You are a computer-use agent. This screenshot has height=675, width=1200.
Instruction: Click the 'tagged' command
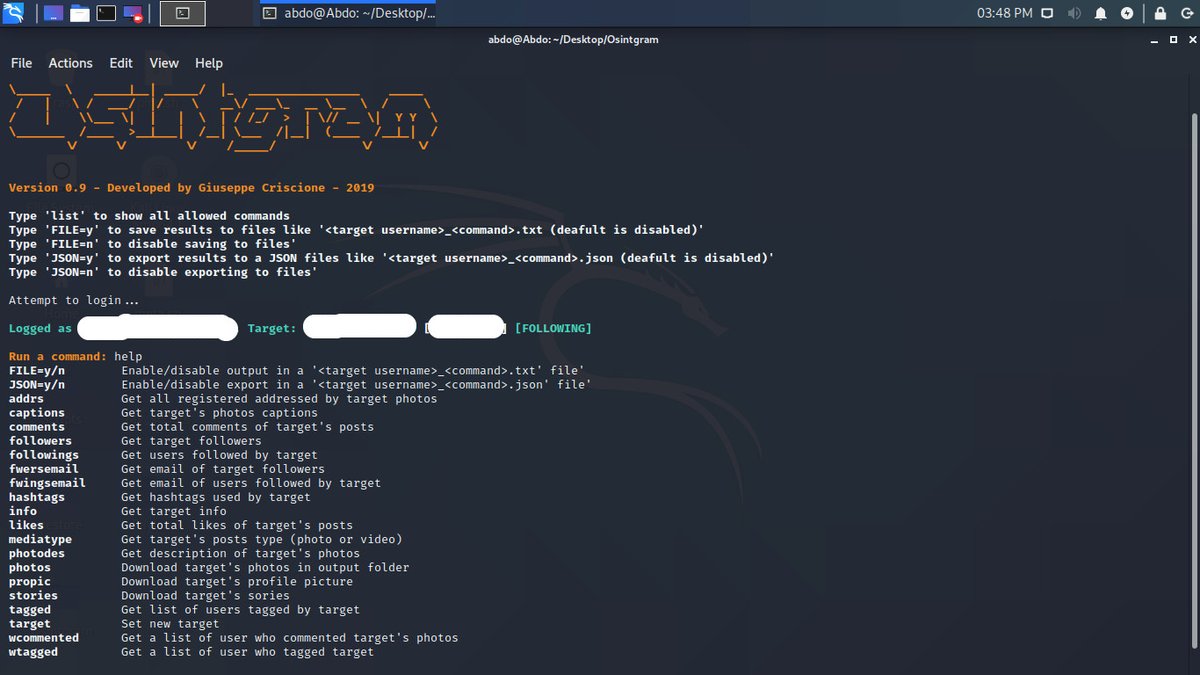(x=30, y=608)
